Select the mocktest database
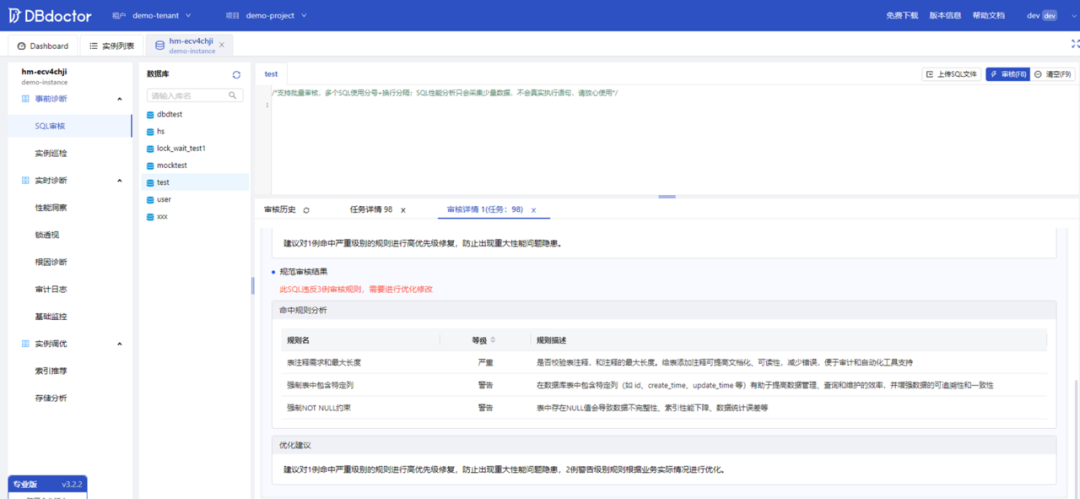 [195, 165]
